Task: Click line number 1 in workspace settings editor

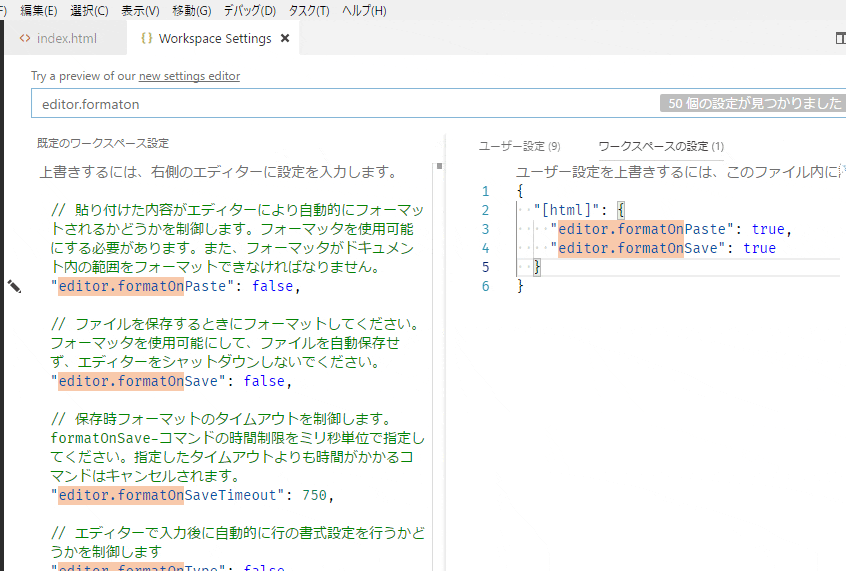Action: point(486,191)
